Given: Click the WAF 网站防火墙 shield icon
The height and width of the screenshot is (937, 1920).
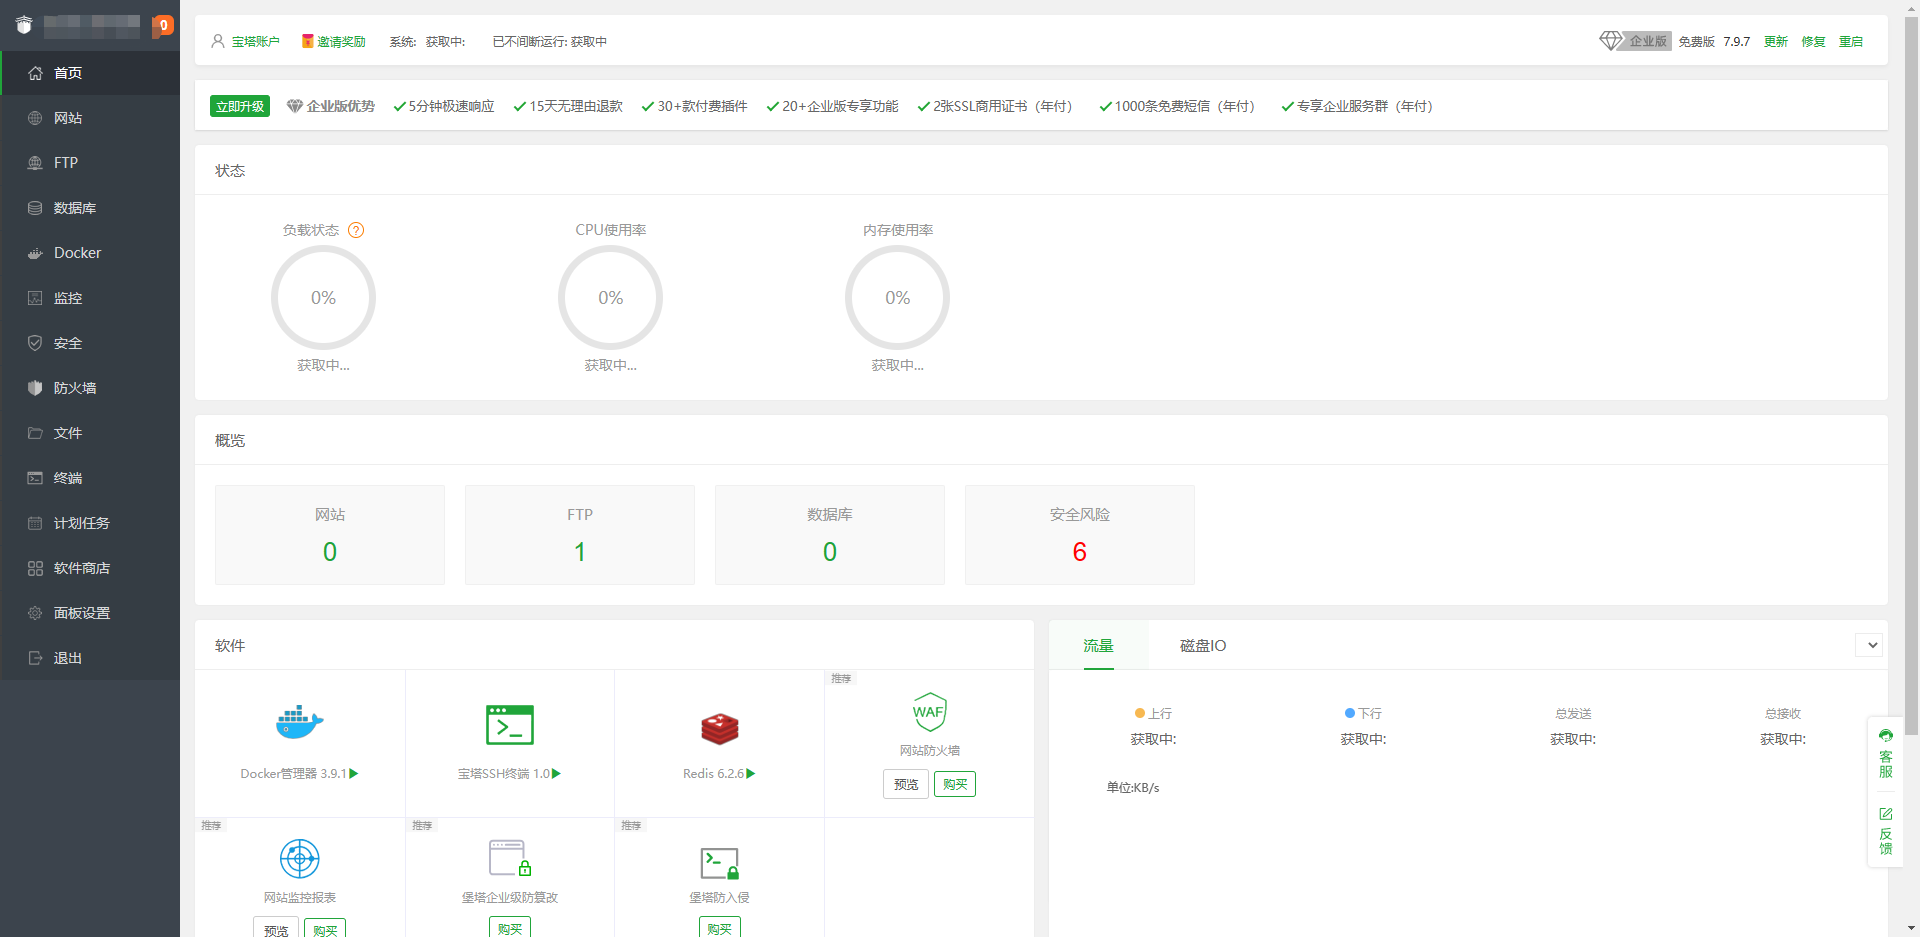Looking at the screenshot, I should coord(929,711).
